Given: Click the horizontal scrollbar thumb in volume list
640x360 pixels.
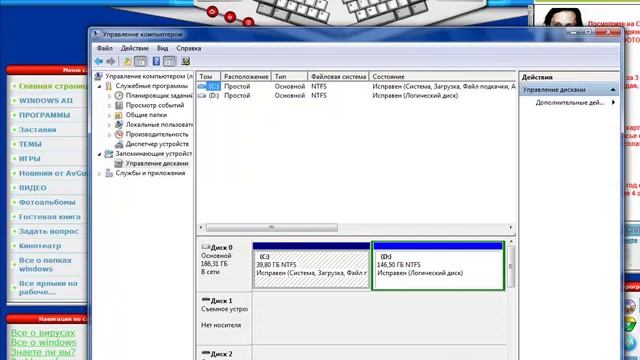Looking at the screenshot, I should click(x=271, y=227).
